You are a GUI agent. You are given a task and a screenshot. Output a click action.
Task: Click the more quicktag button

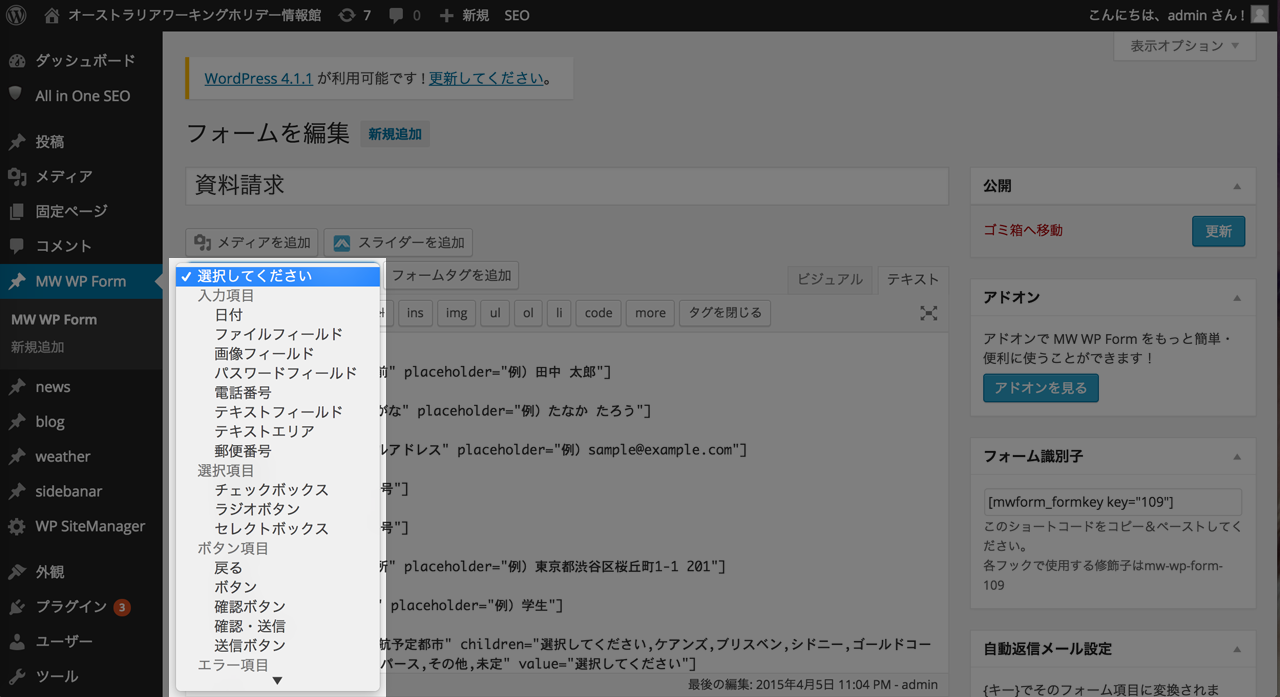click(x=650, y=313)
